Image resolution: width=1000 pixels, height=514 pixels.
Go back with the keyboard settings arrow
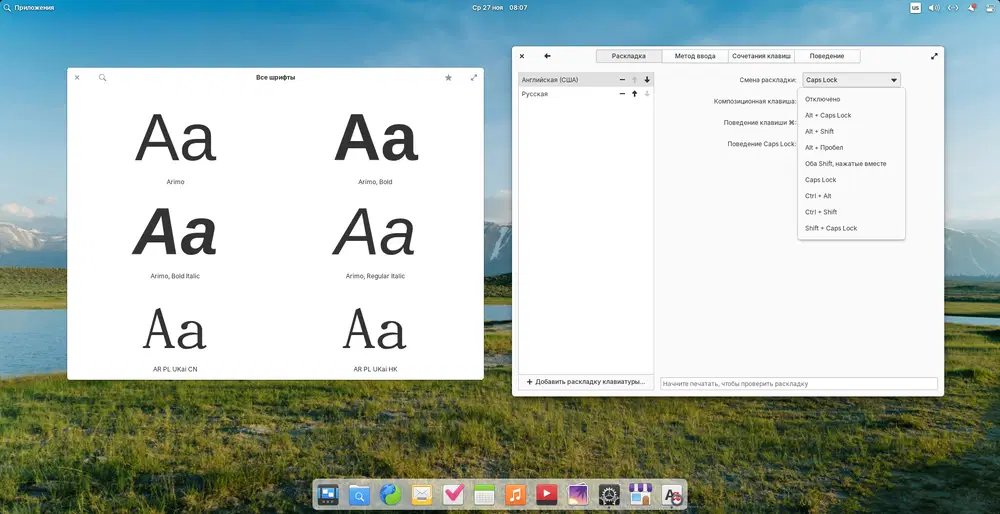[x=547, y=56]
